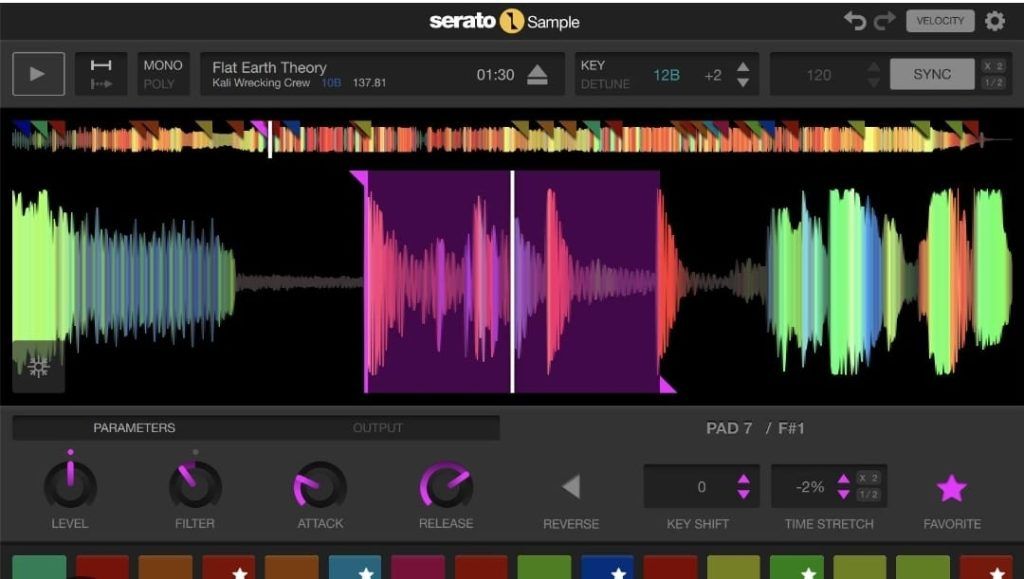Increase key with the up arrow
The height and width of the screenshot is (579, 1024).
[743, 67]
